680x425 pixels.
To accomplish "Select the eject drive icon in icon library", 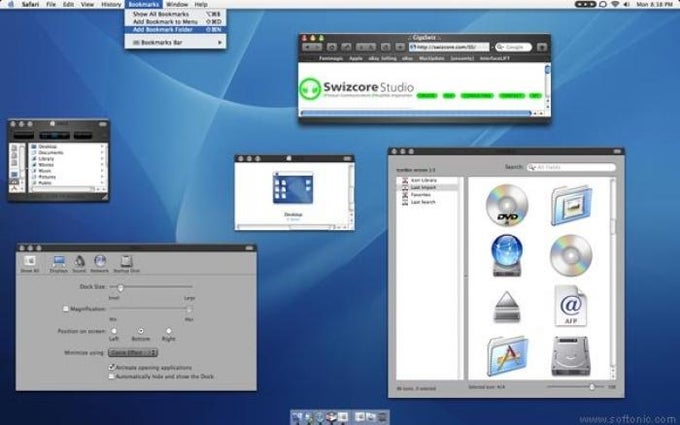I will pyautogui.click(x=507, y=307).
